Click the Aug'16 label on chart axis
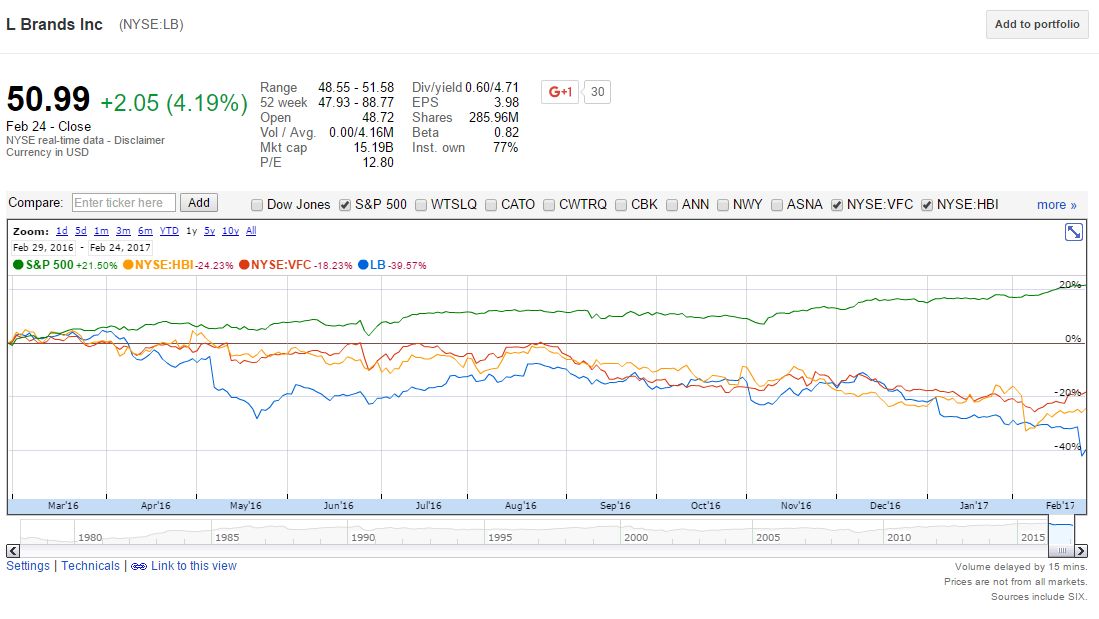1099x619 pixels. (x=520, y=505)
